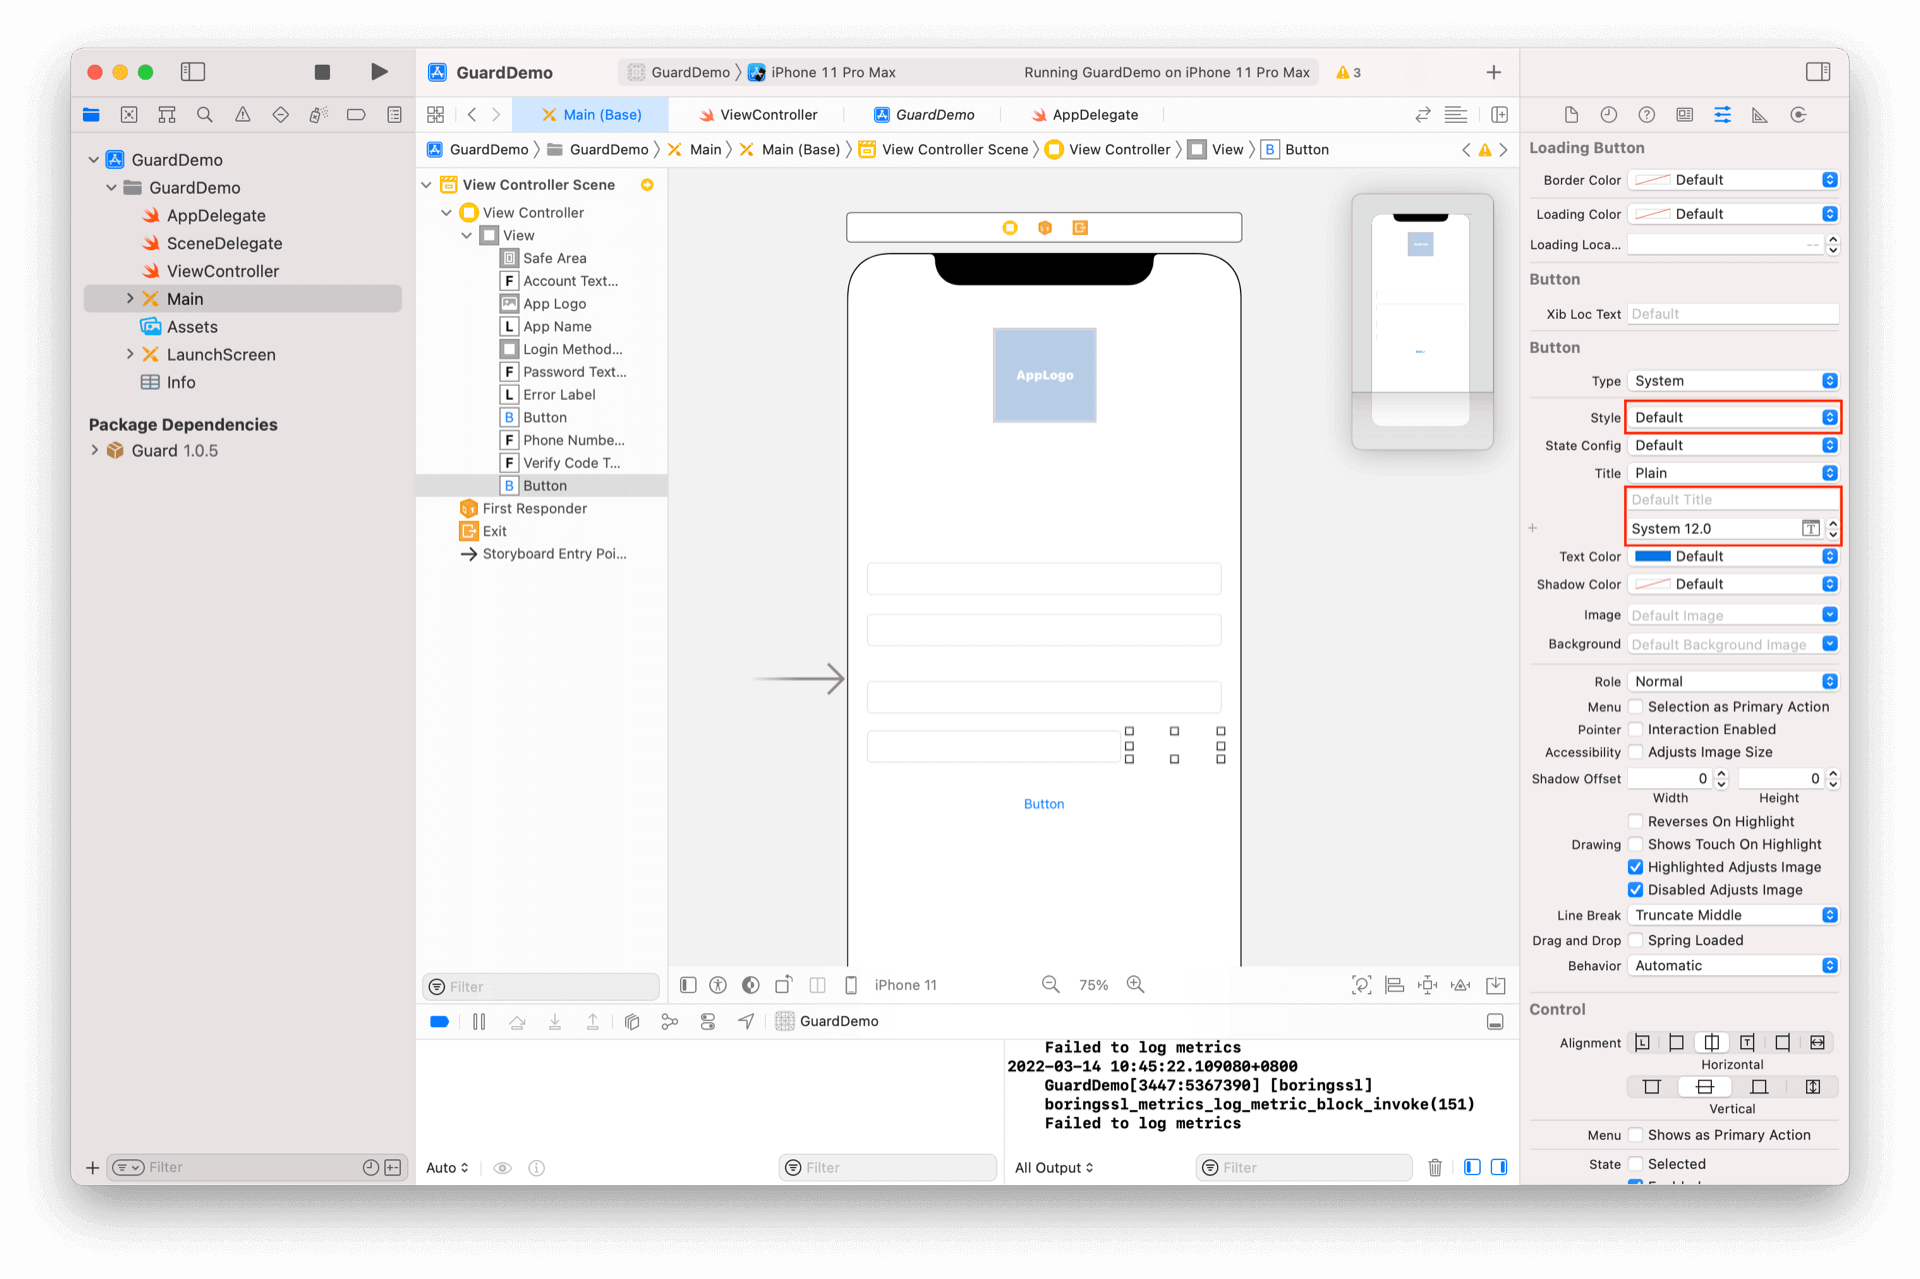Select Error Label in document outline
Viewport: 1920px width, 1279px height.
point(559,395)
